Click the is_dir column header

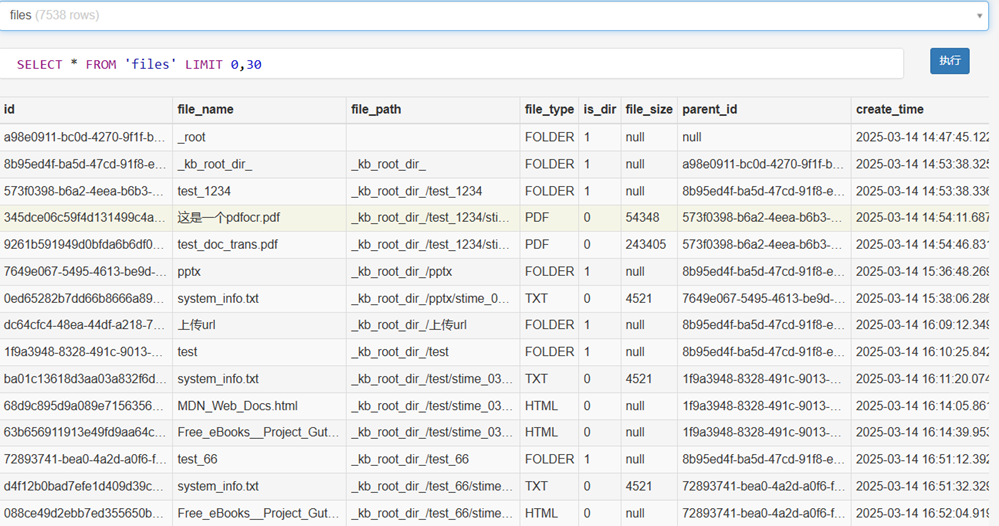pyautogui.click(x=600, y=109)
